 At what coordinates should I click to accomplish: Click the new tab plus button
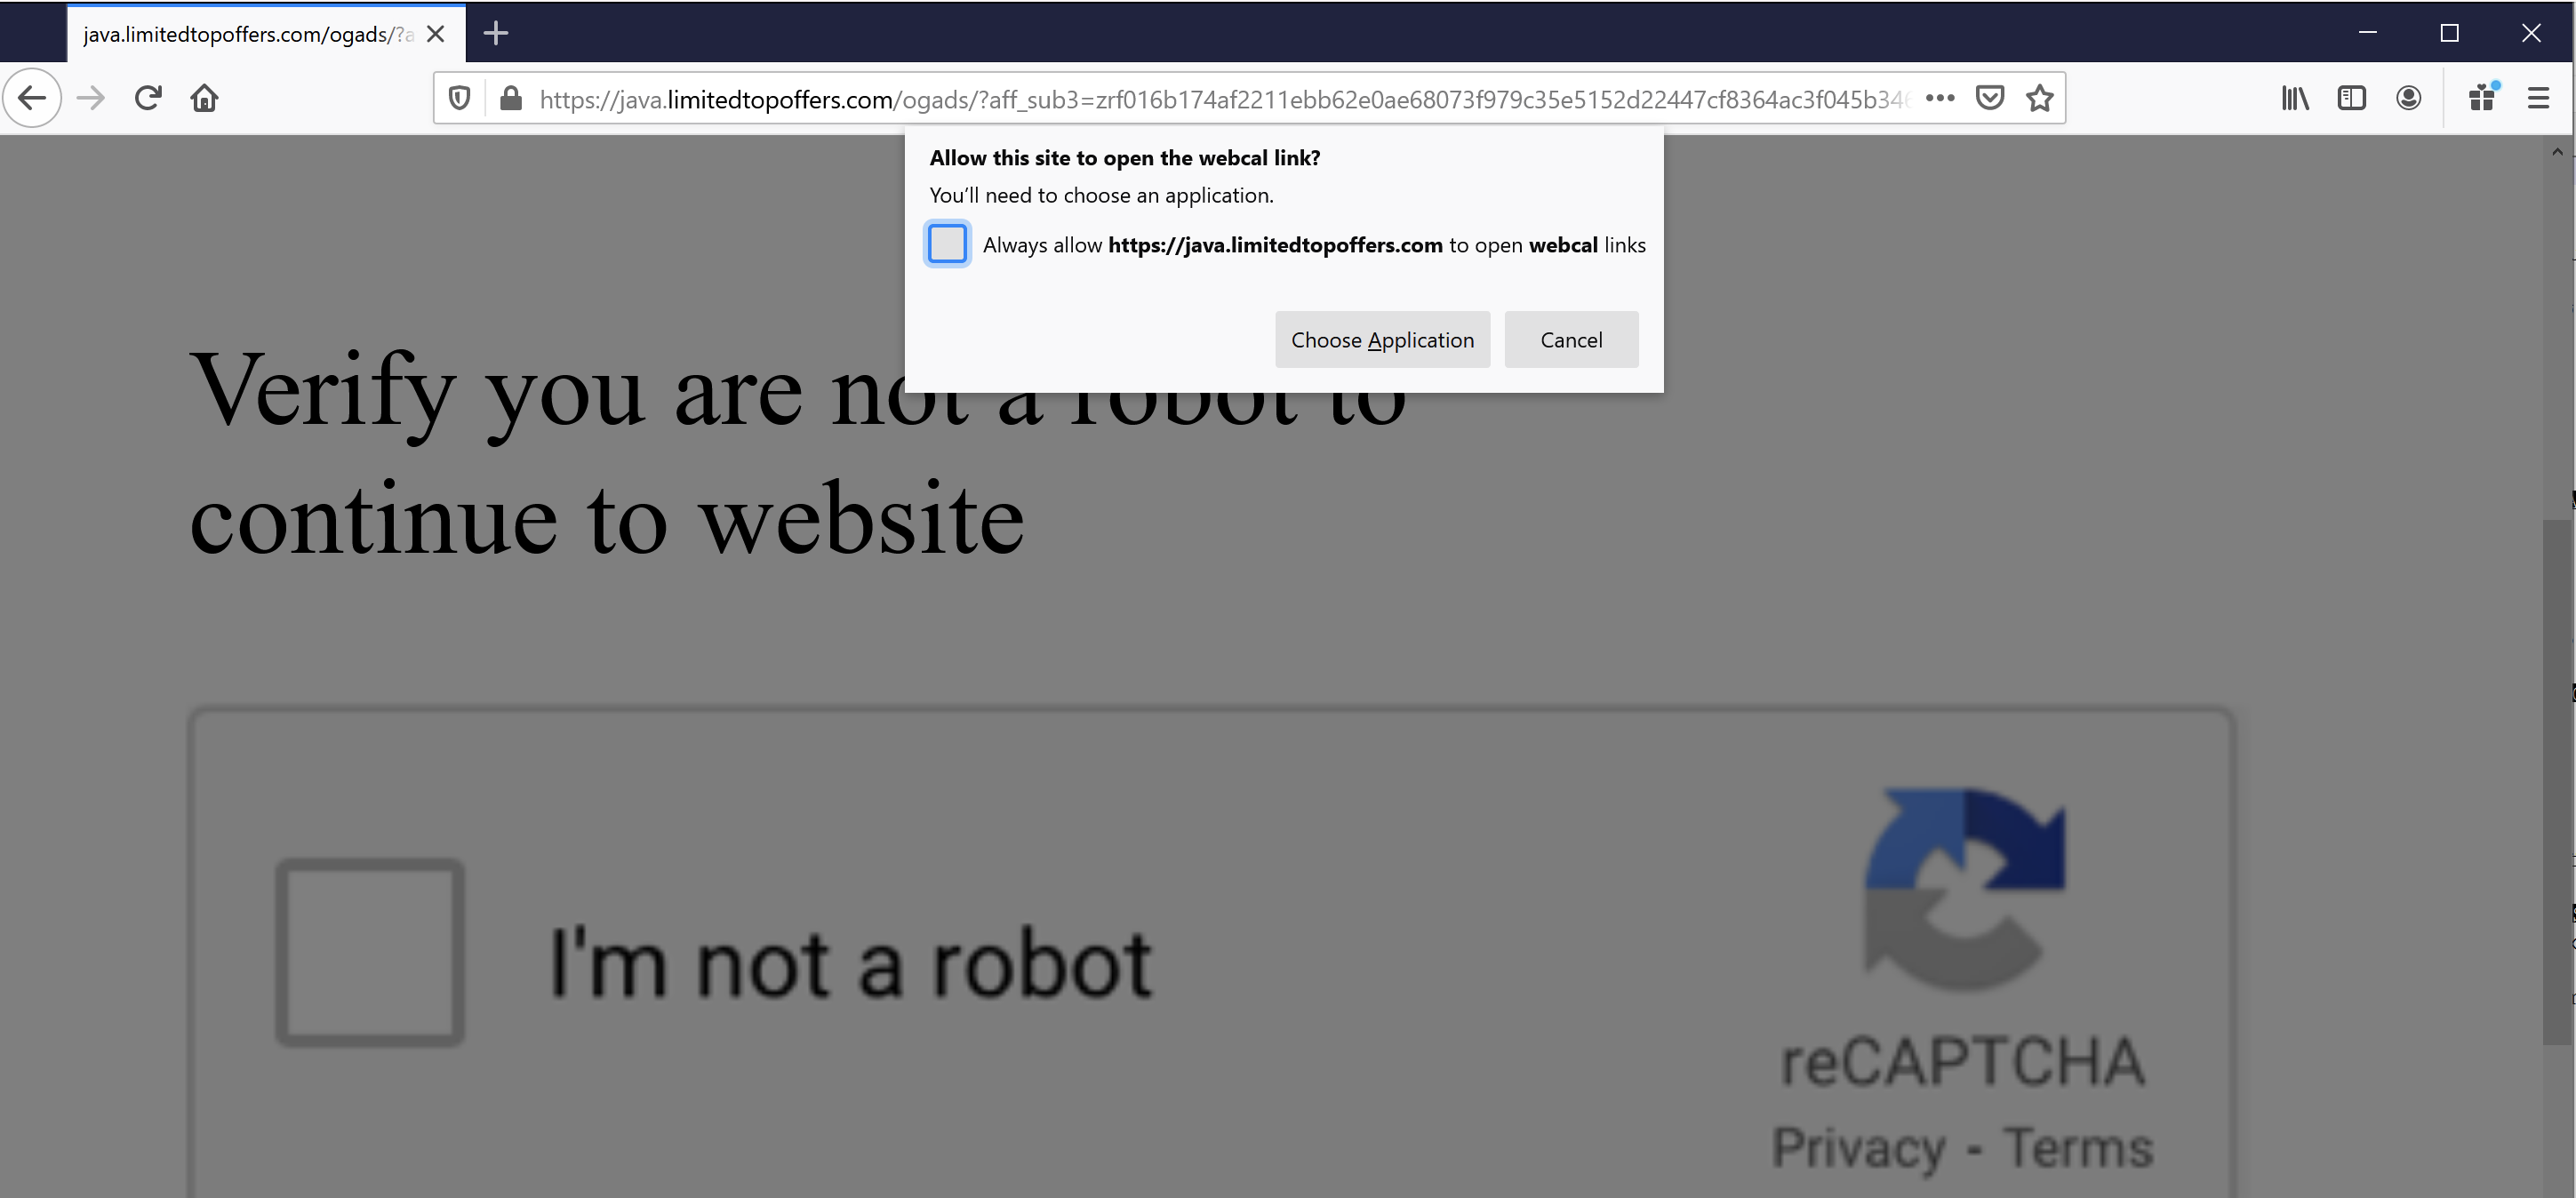[x=490, y=31]
